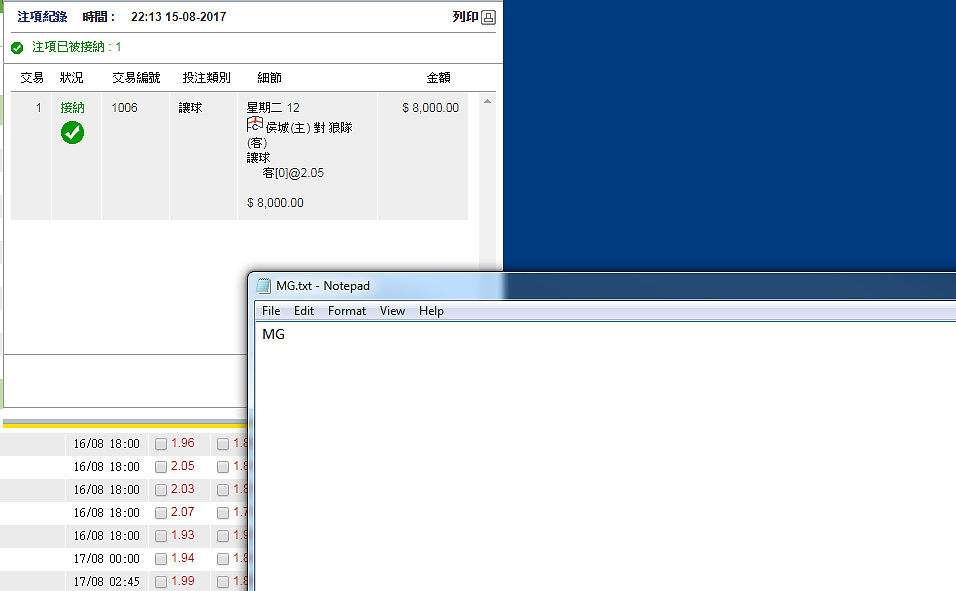Click the MG.txt - Notepad title bar
The image size is (956, 591).
(x=604, y=285)
